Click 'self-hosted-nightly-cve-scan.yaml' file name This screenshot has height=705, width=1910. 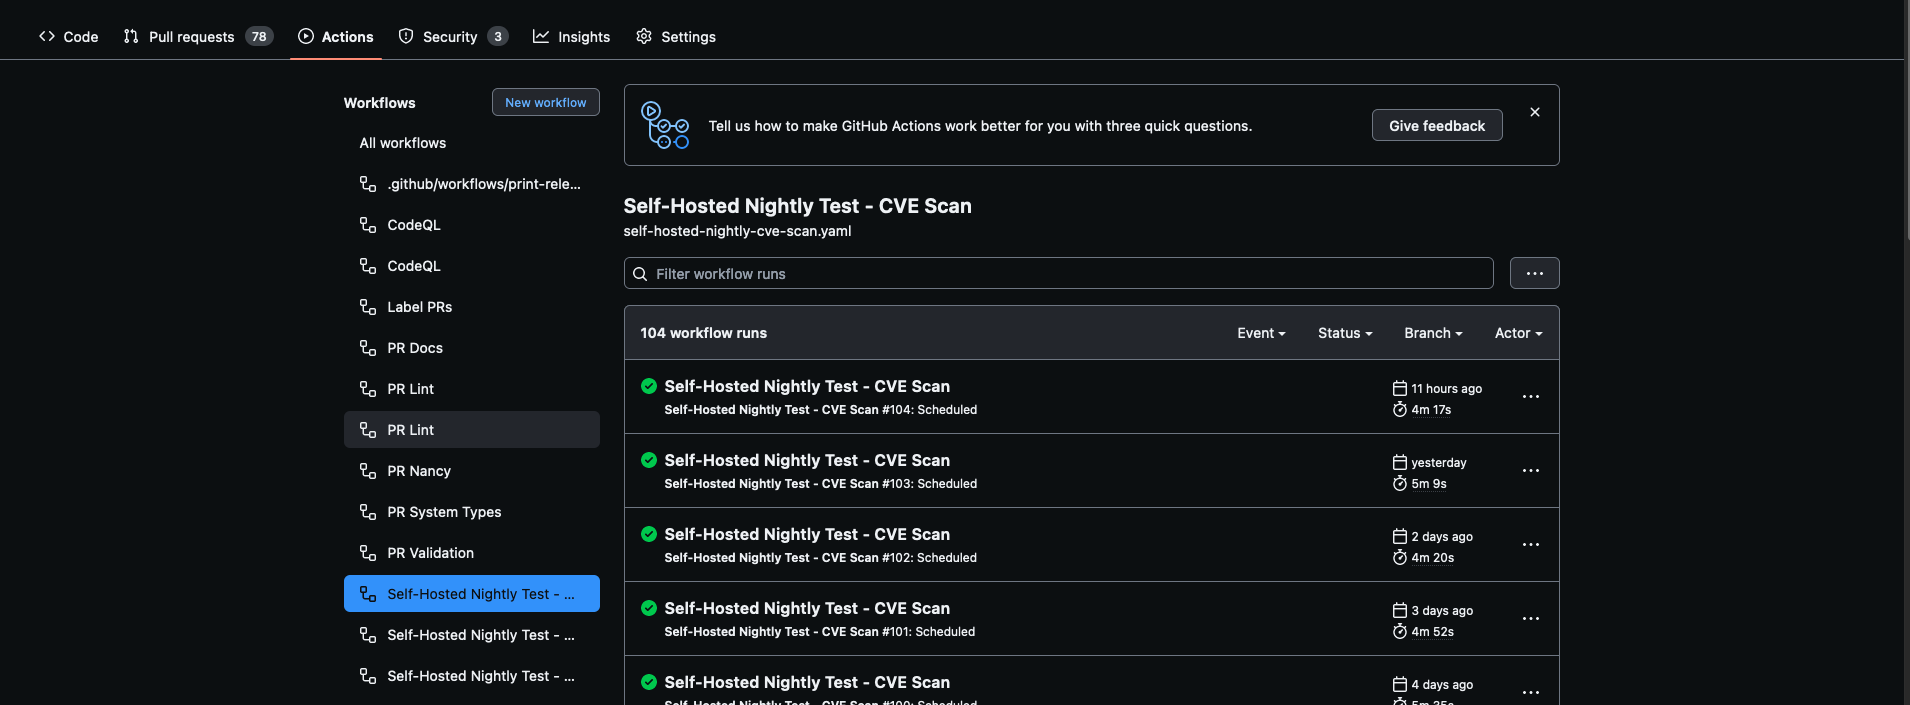pyautogui.click(x=737, y=231)
